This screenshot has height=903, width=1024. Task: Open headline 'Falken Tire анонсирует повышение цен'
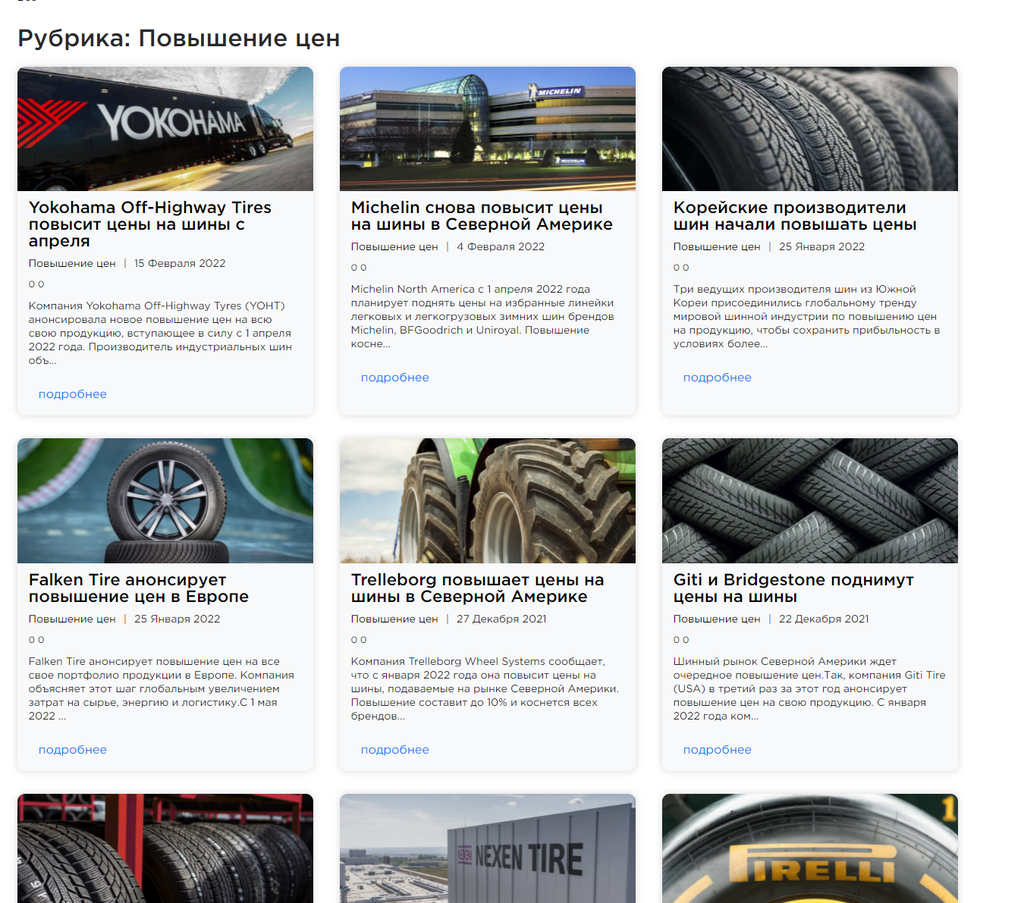[138, 588]
